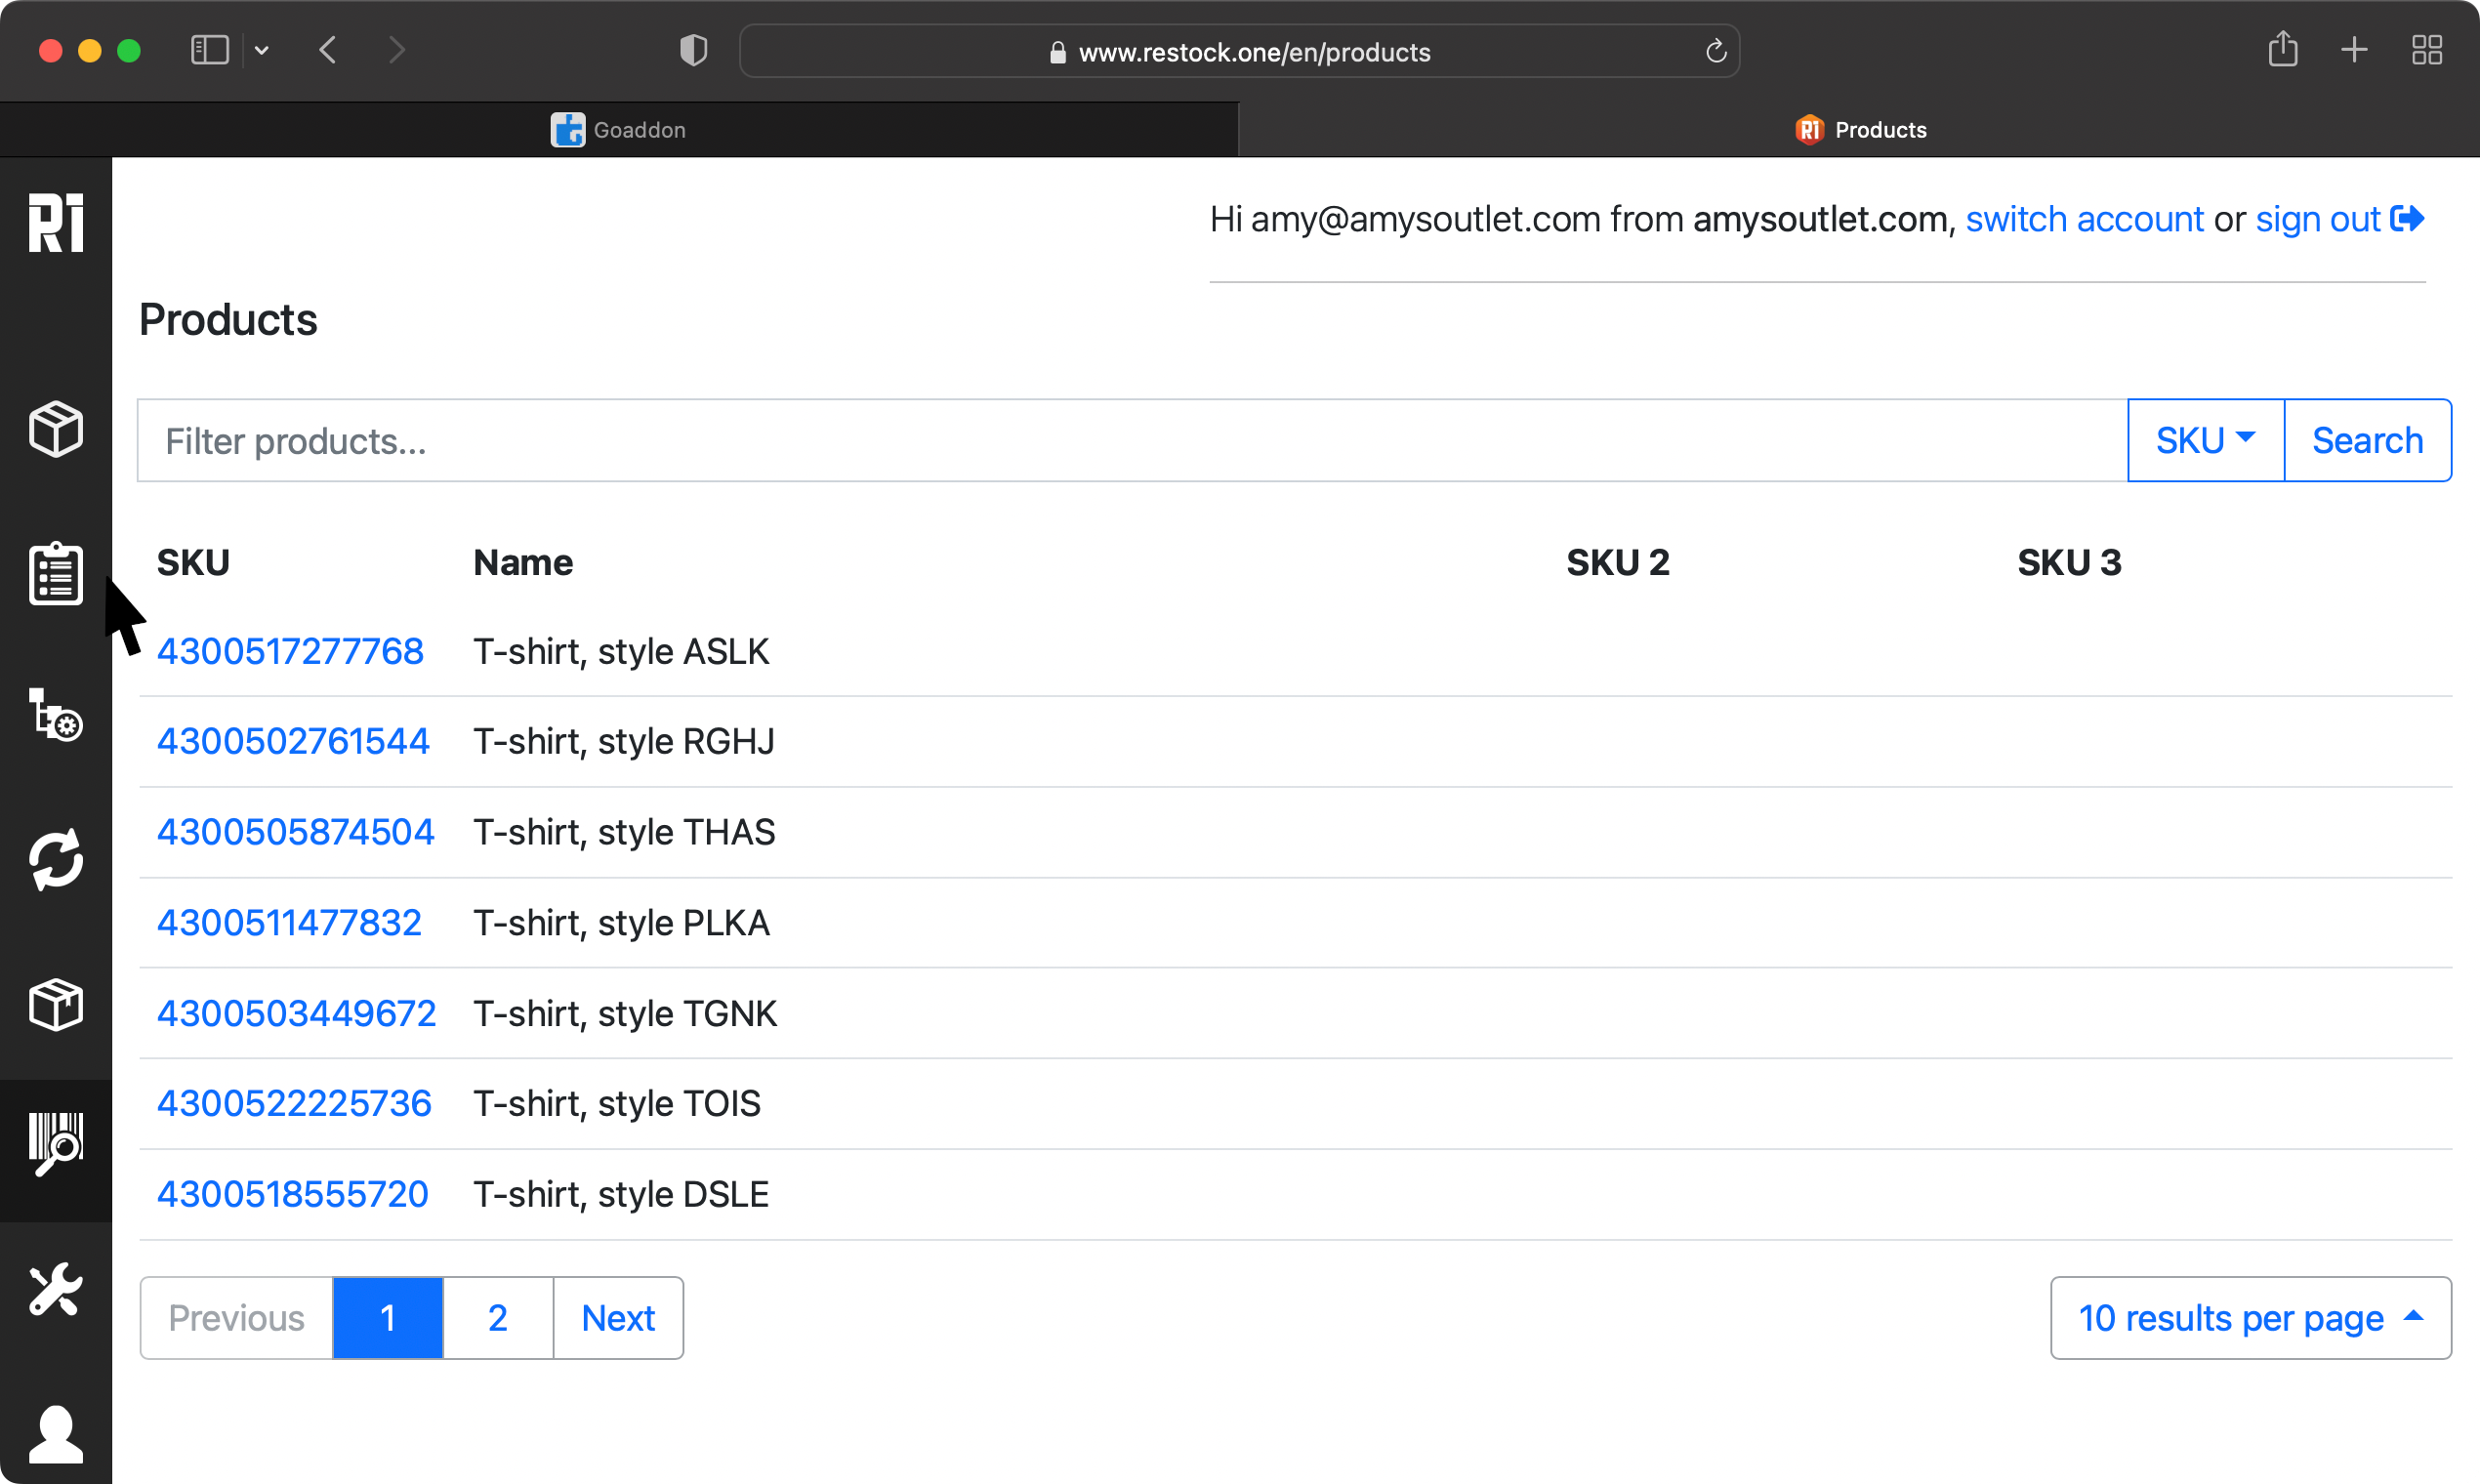The width and height of the screenshot is (2480, 1484).
Task: Switch to the Goaddon tab
Action: [619, 130]
